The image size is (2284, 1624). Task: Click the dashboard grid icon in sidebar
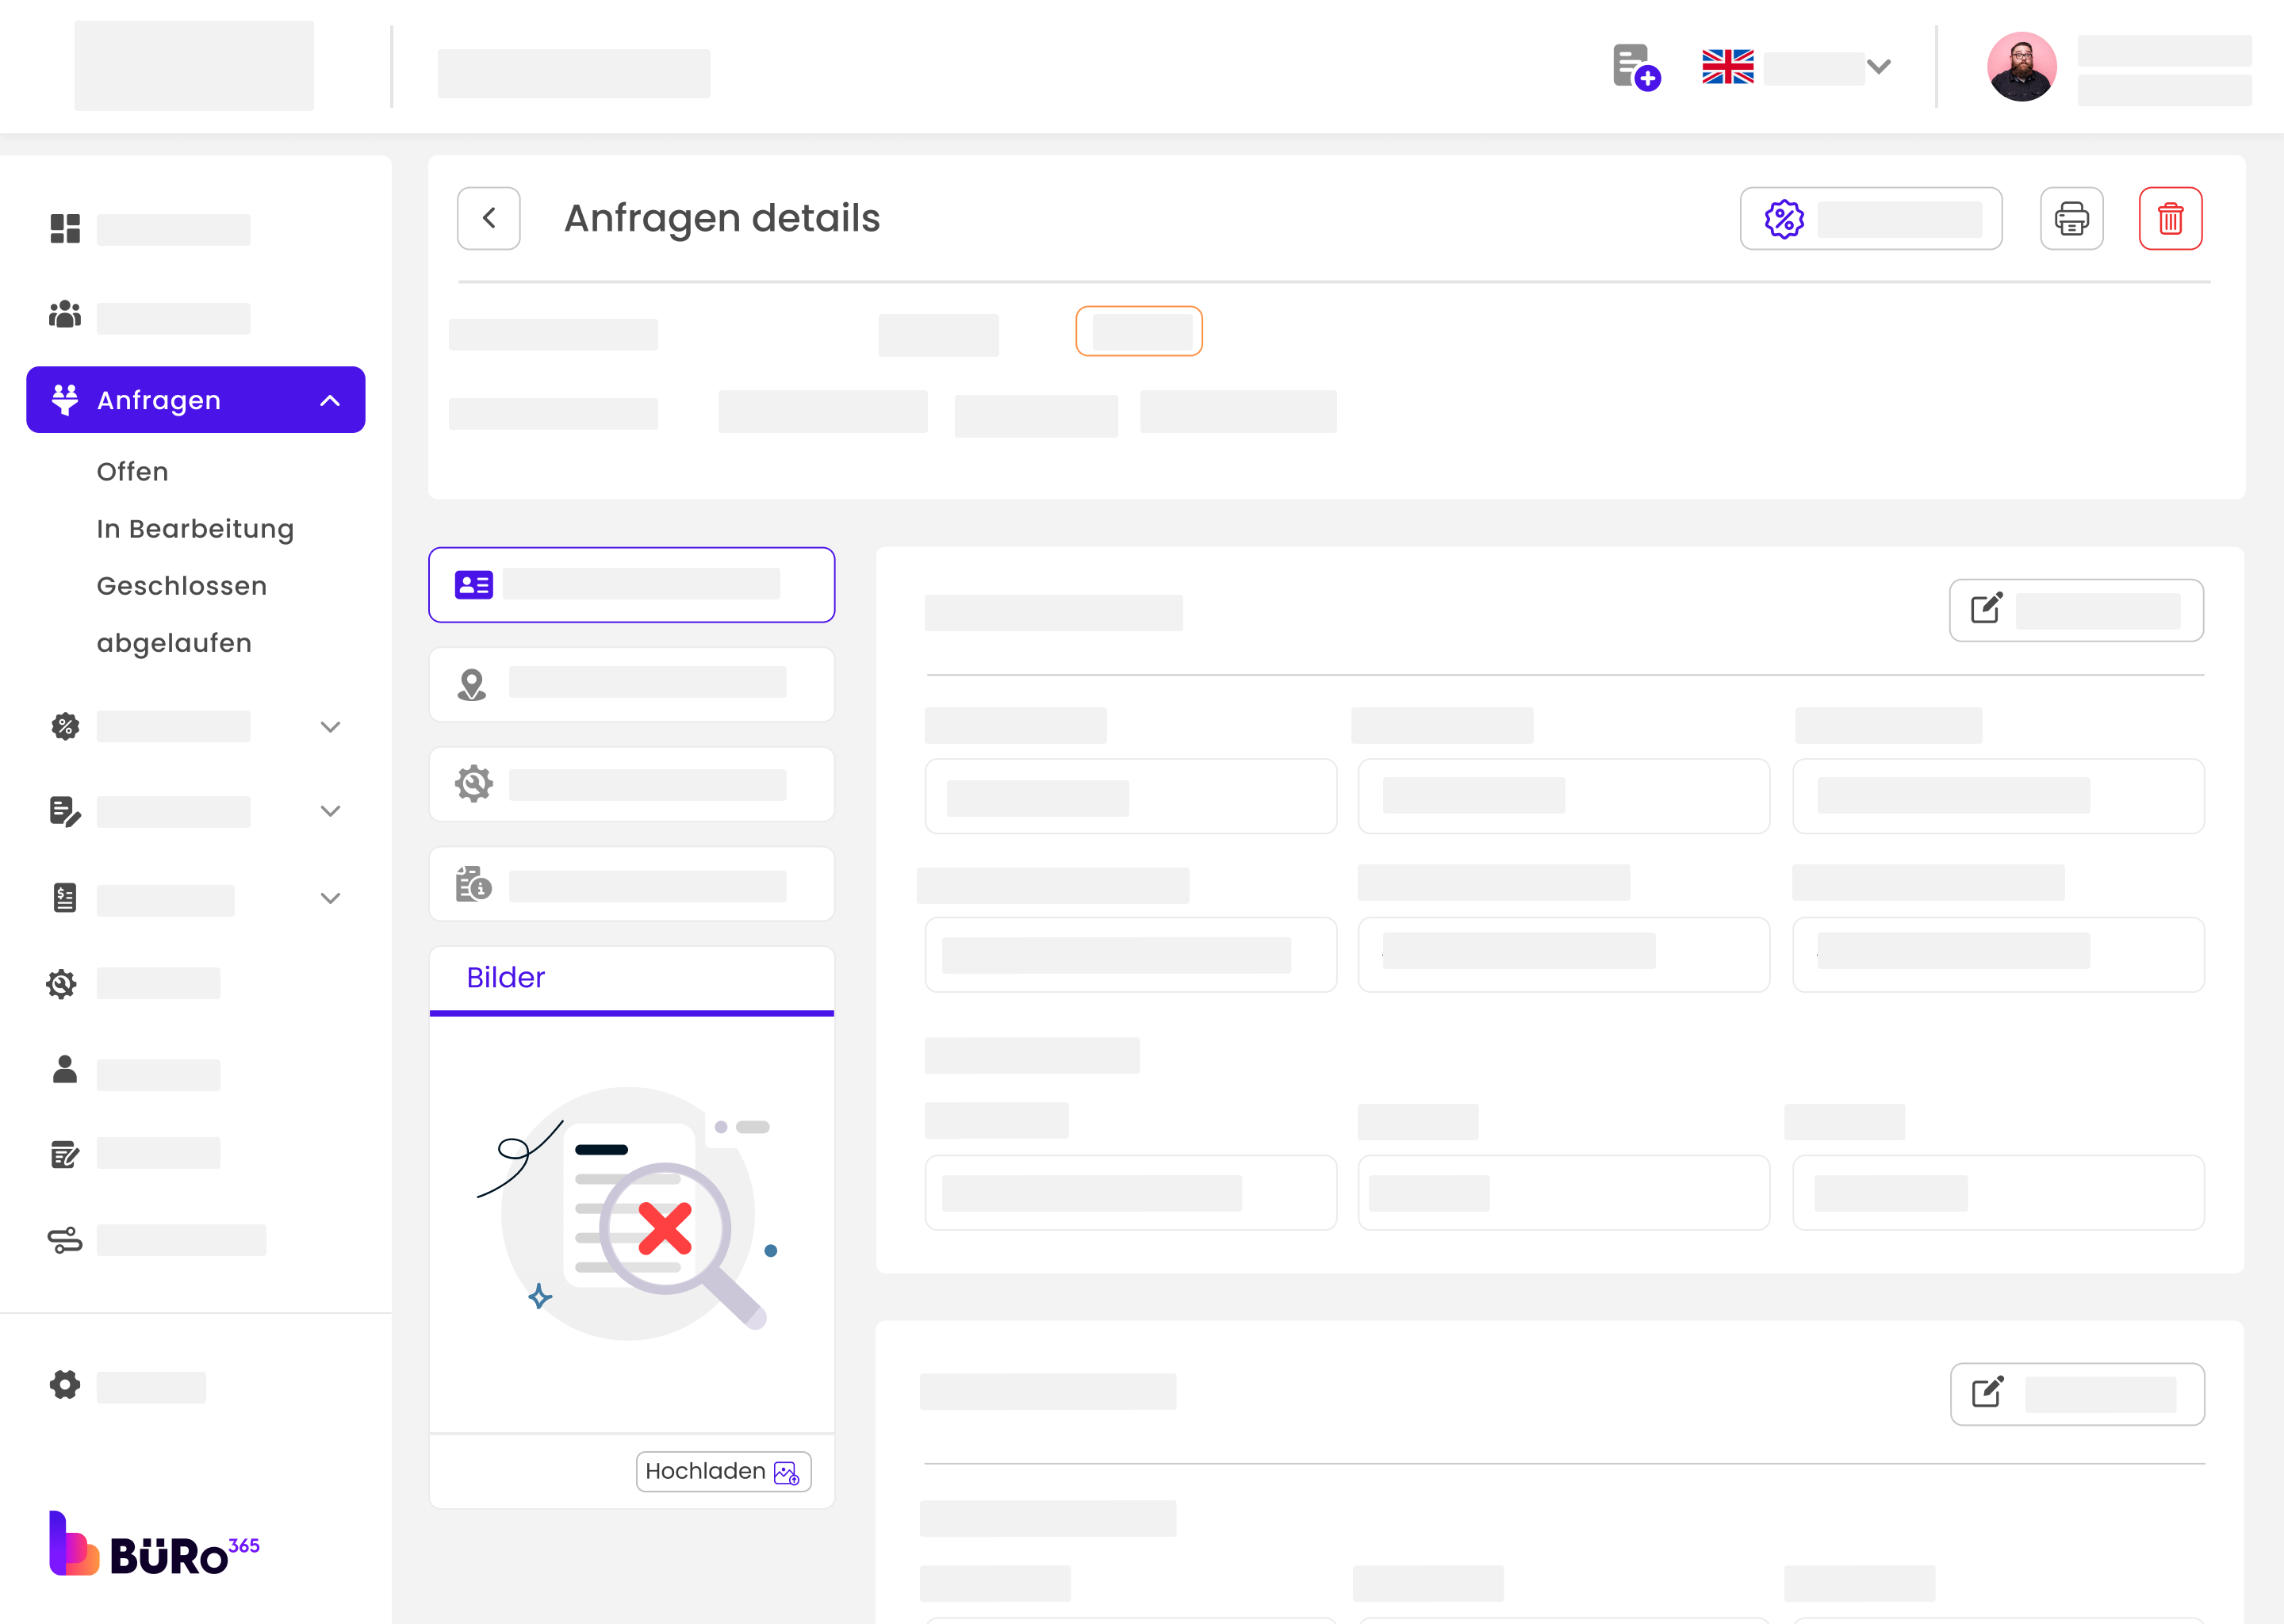(65, 228)
